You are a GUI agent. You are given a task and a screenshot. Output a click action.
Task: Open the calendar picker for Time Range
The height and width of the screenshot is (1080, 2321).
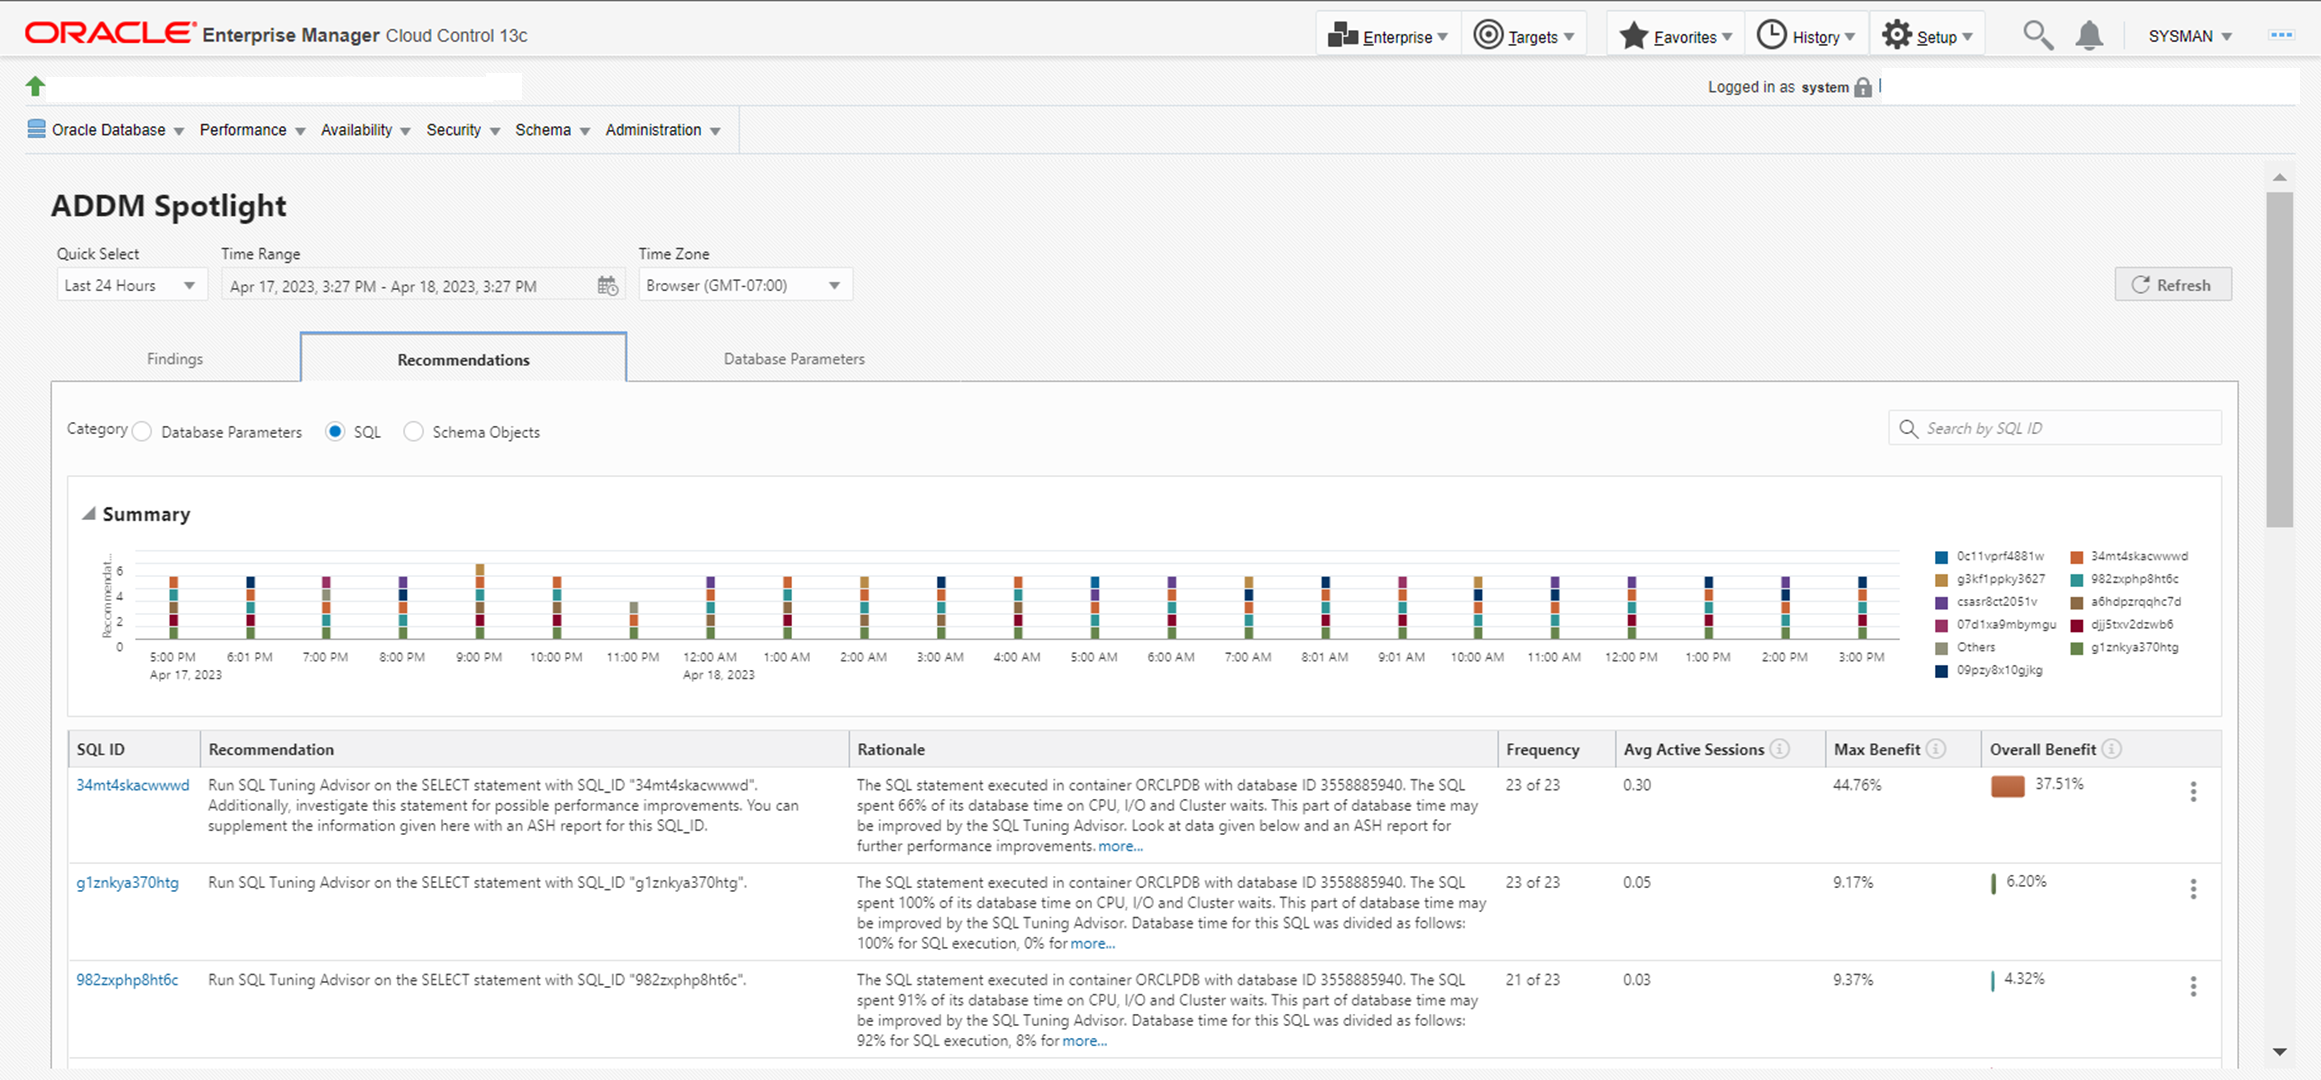point(607,286)
